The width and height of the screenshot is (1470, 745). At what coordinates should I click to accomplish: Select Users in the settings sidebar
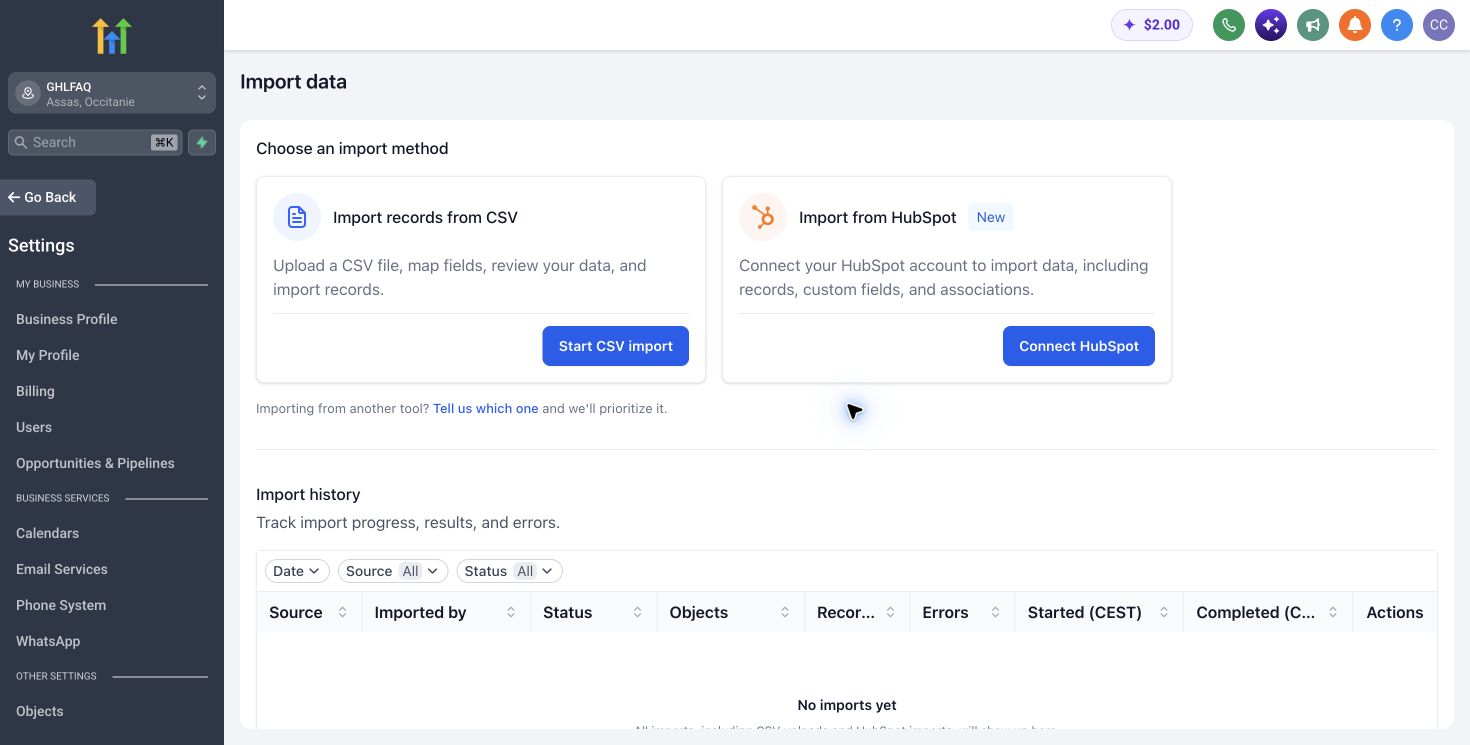(x=34, y=427)
